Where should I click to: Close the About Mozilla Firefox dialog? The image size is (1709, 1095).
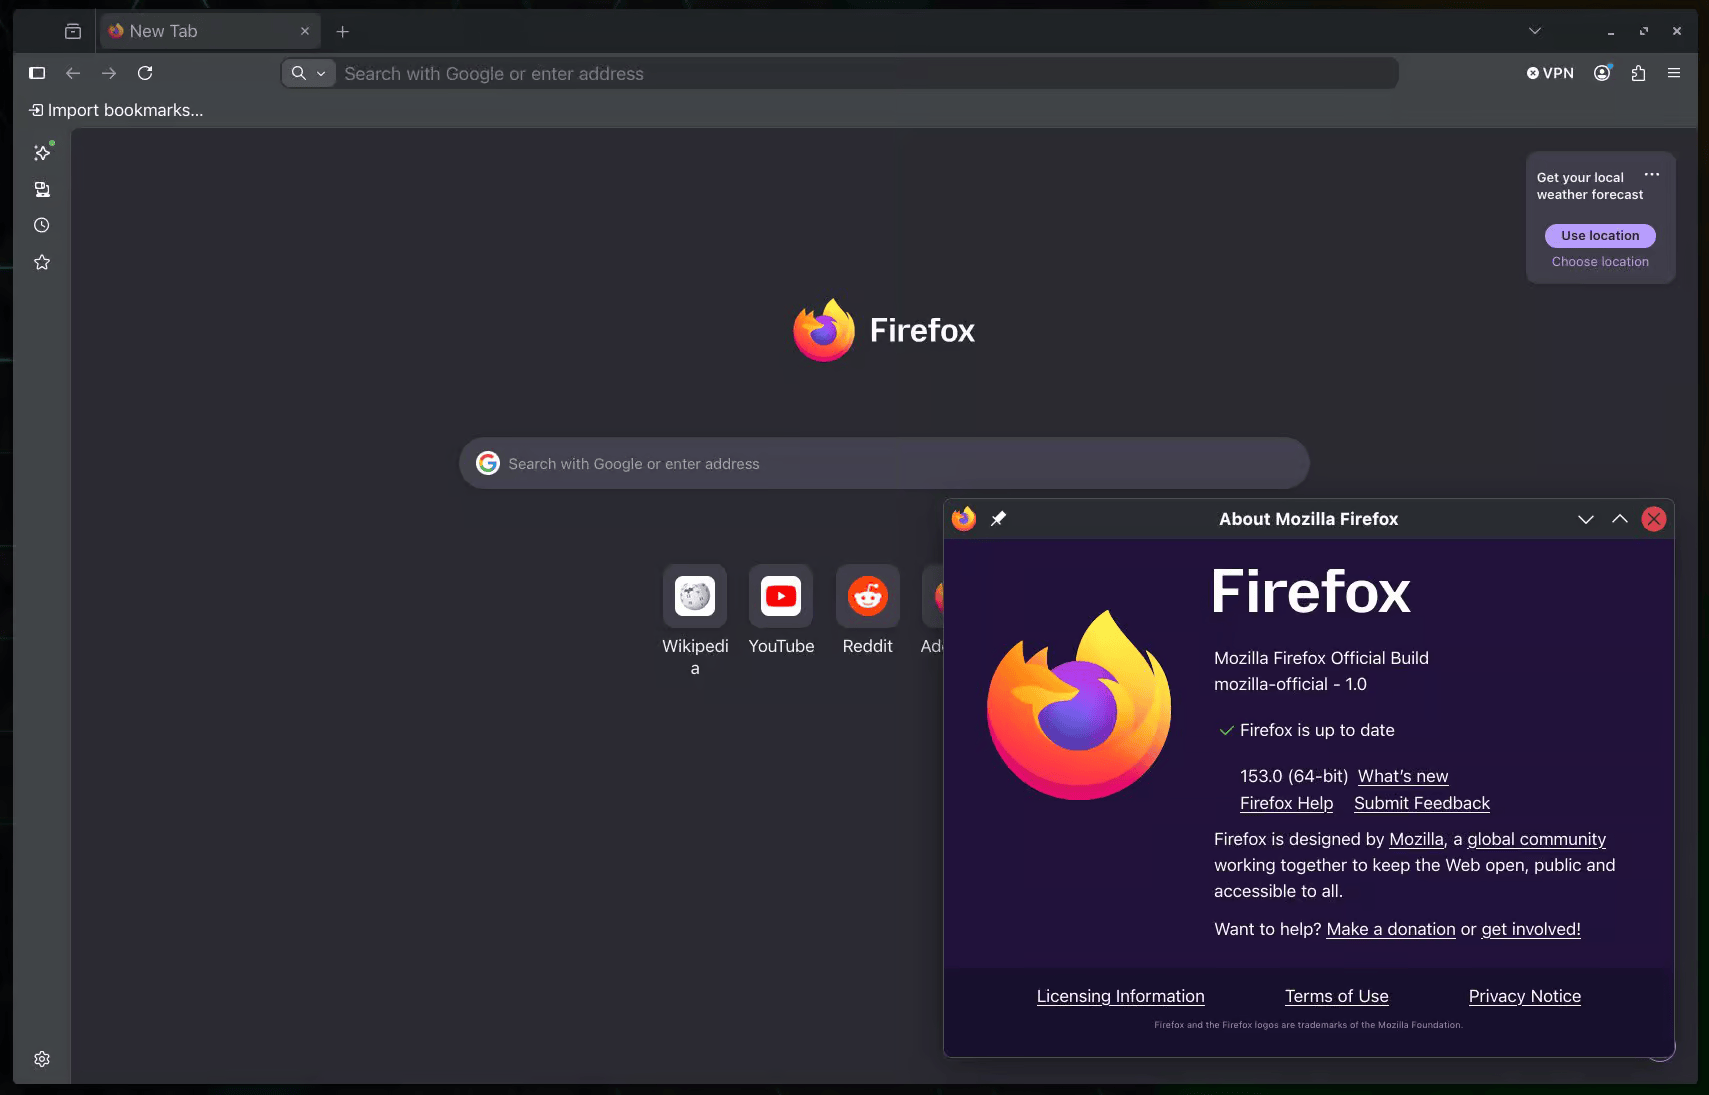click(x=1654, y=519)
